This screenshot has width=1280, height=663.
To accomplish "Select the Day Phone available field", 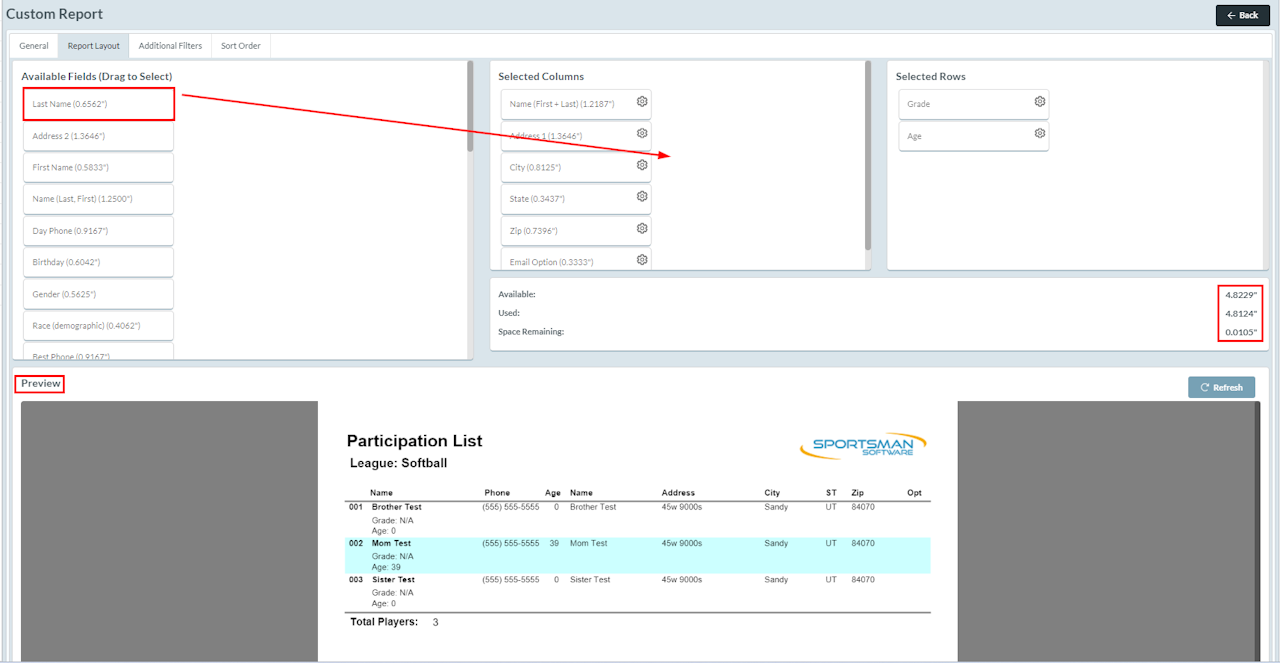I will 99,231.
